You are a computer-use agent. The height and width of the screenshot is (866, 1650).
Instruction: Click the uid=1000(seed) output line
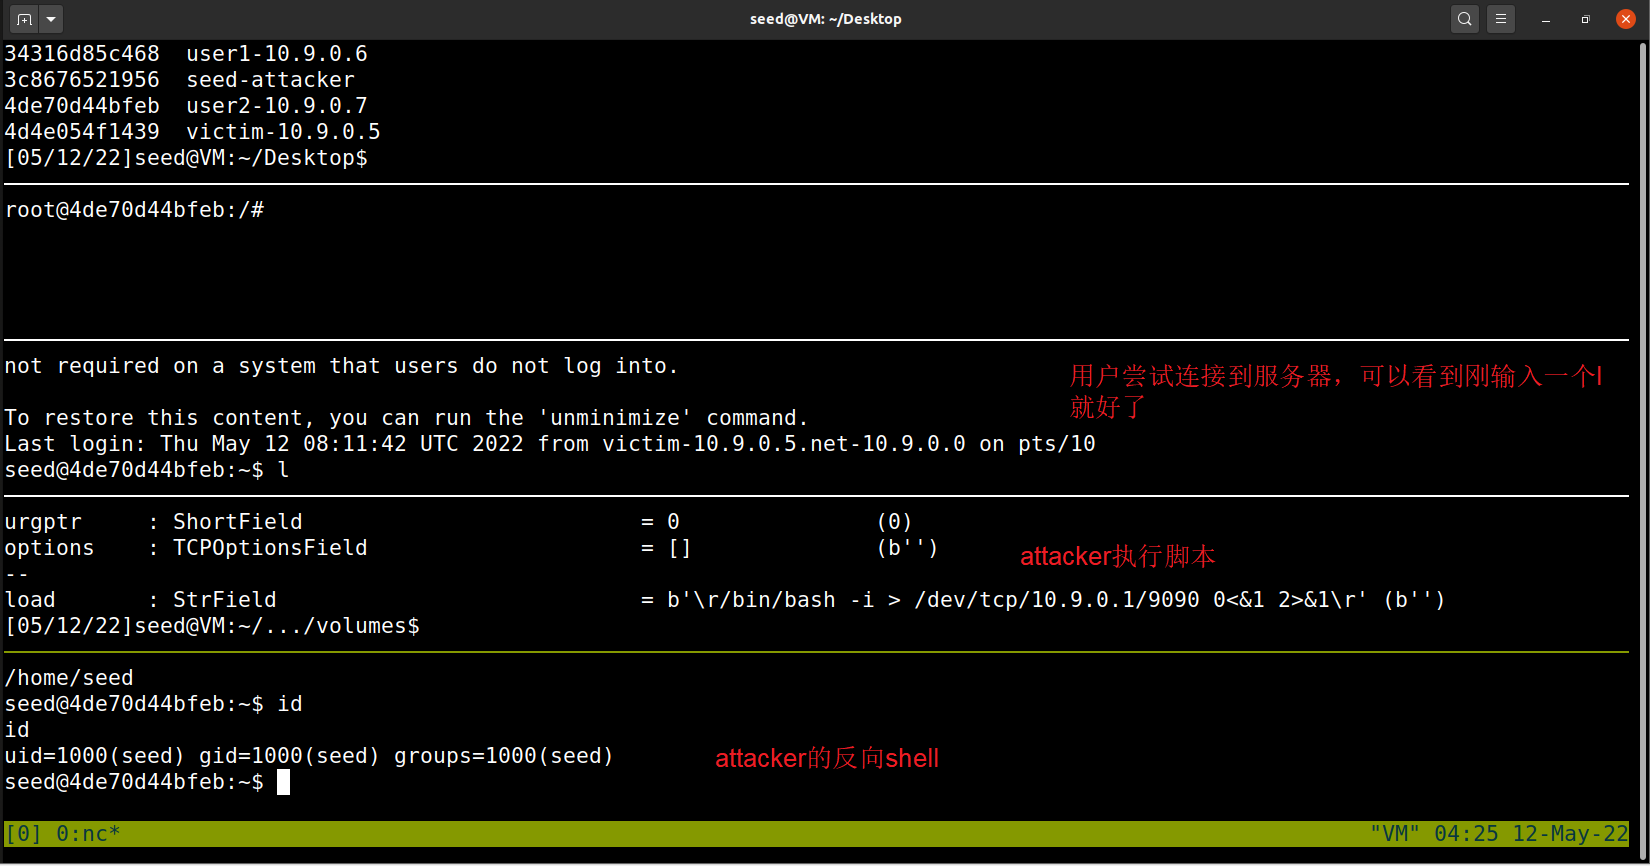coord(309,756)
